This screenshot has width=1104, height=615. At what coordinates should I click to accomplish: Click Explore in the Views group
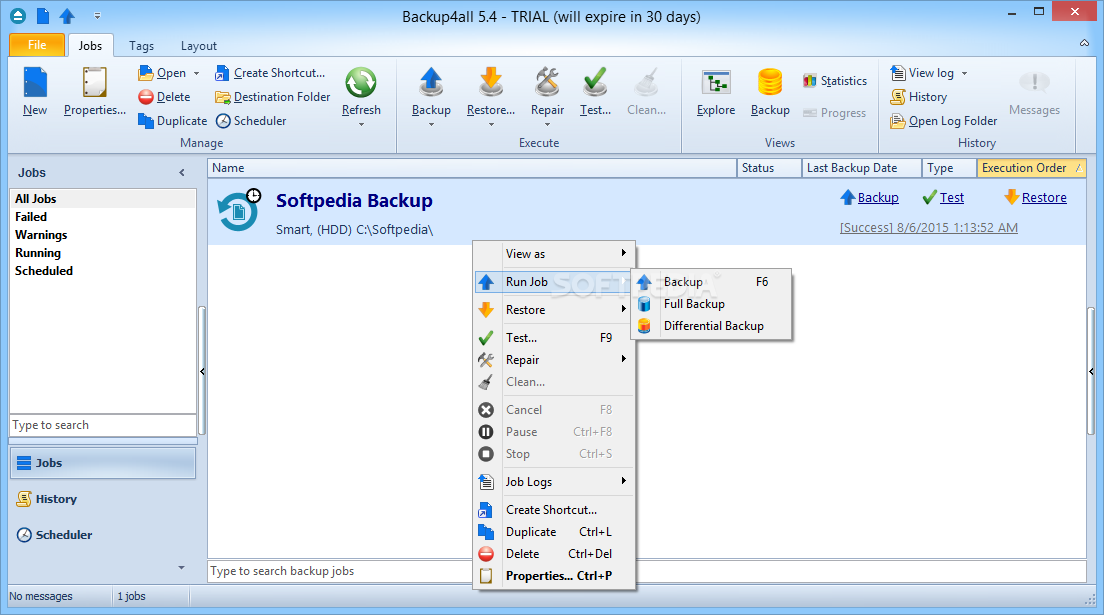(716, 92)
